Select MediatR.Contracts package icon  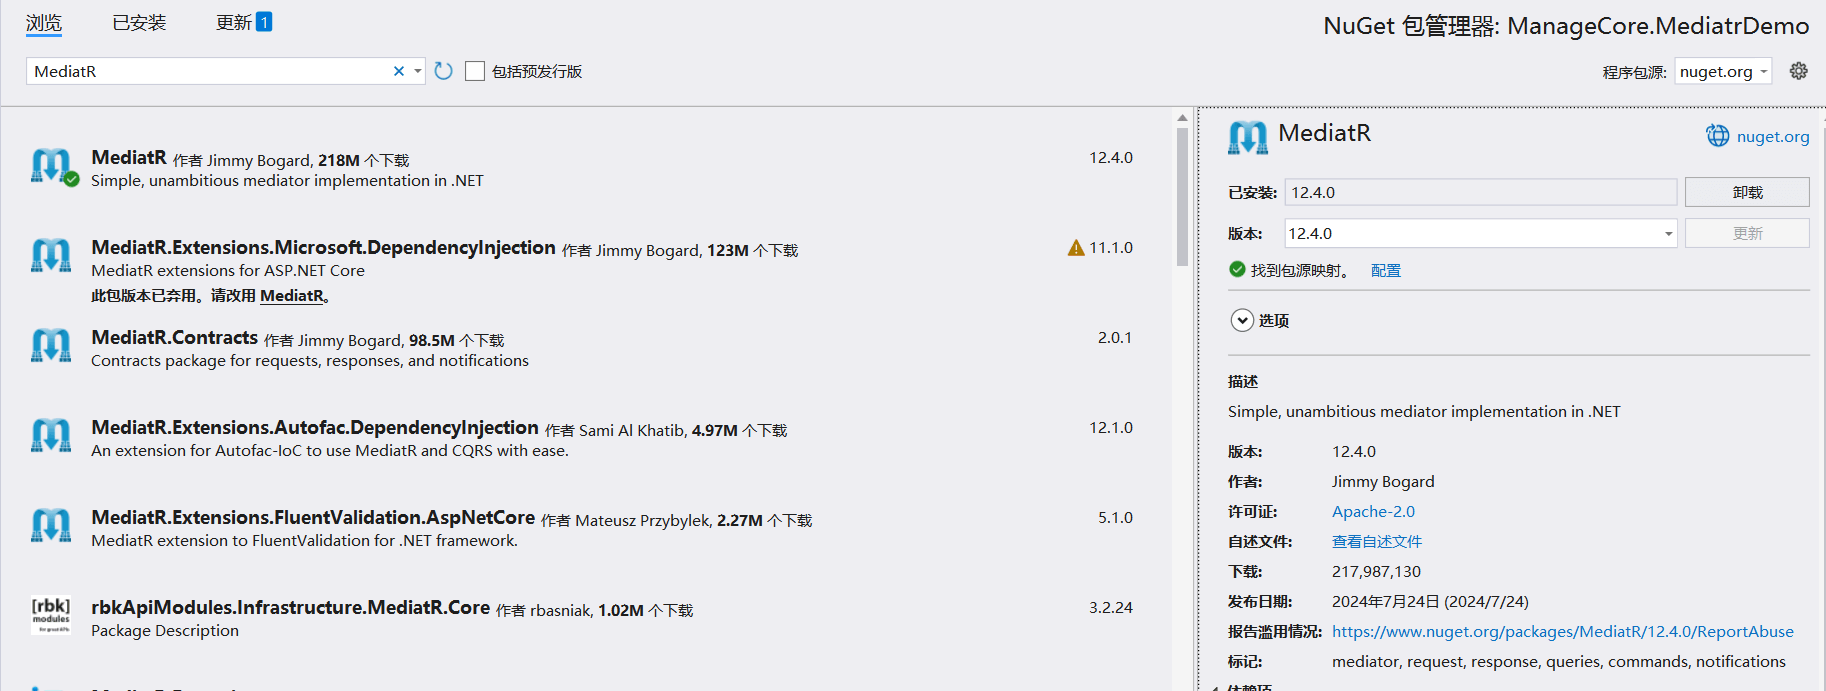(x=52, y=346)
